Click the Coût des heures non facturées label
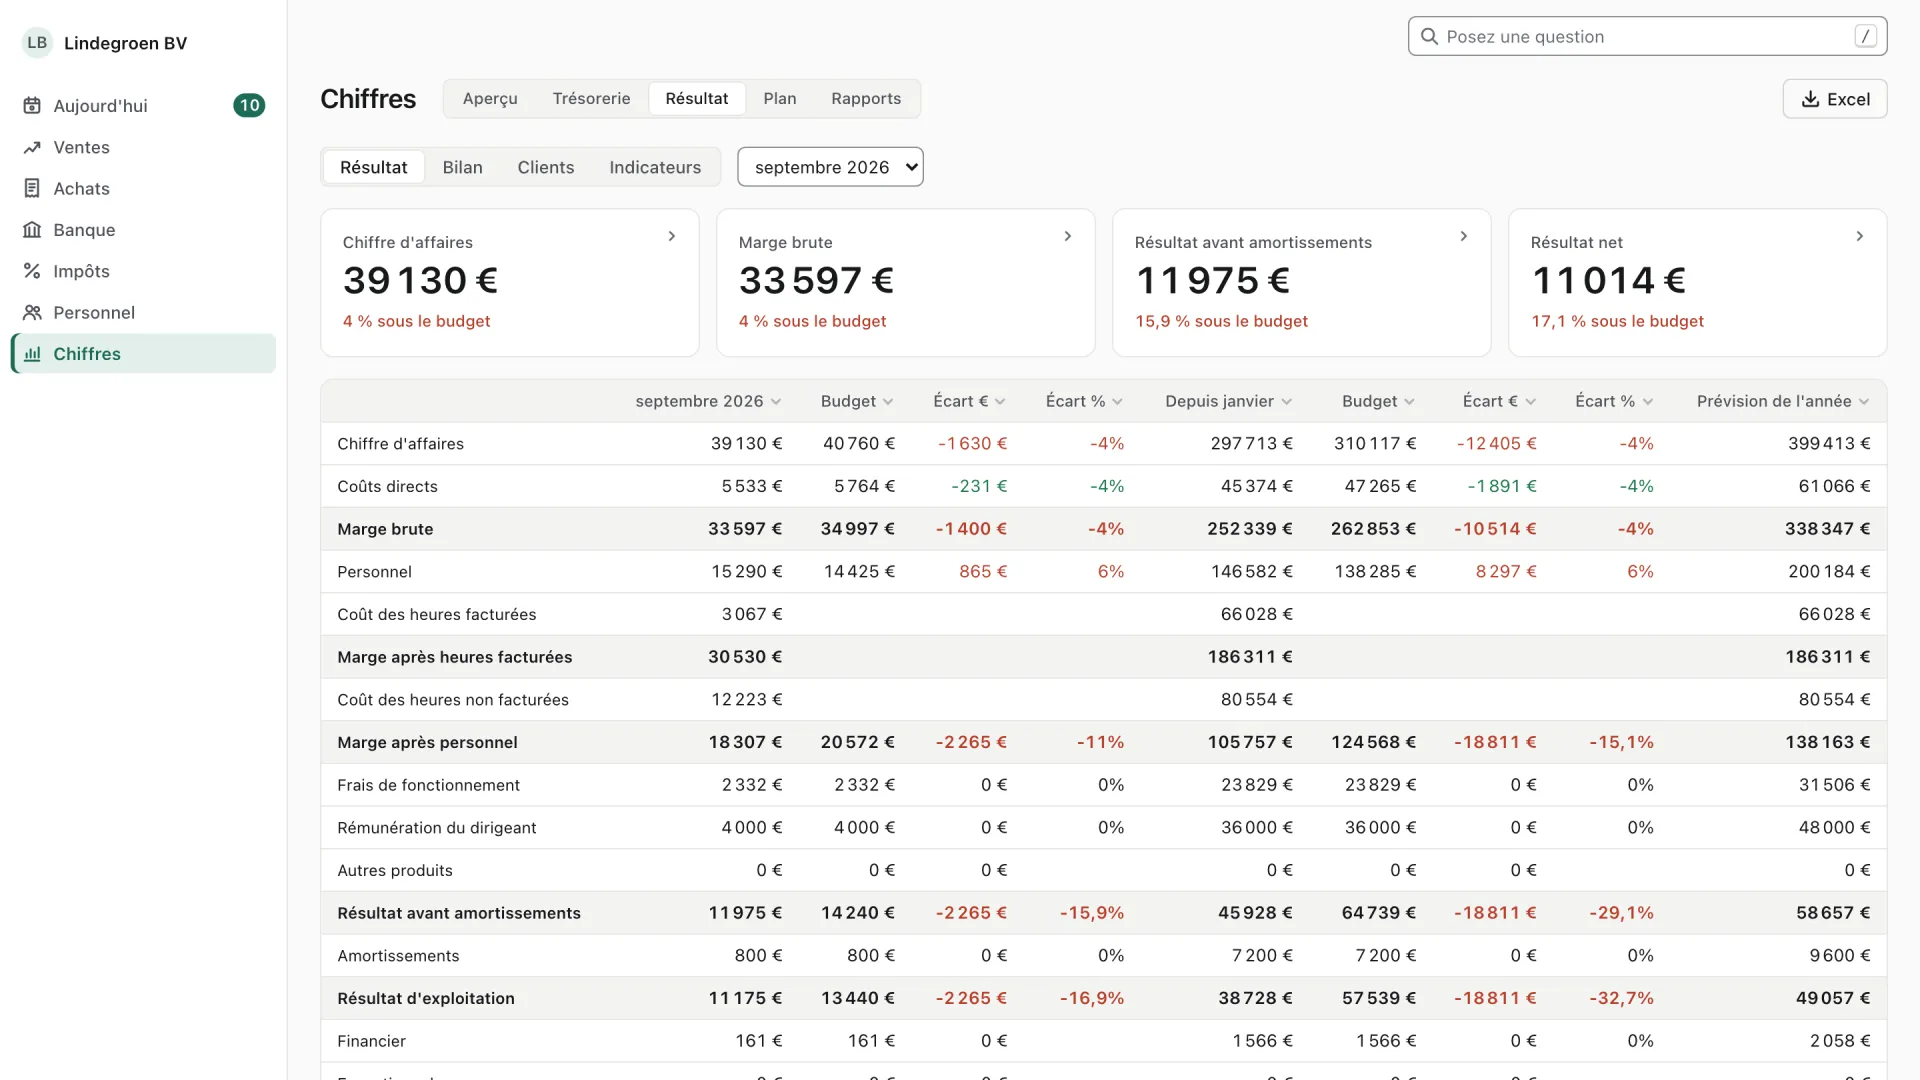 pos(453,700)
